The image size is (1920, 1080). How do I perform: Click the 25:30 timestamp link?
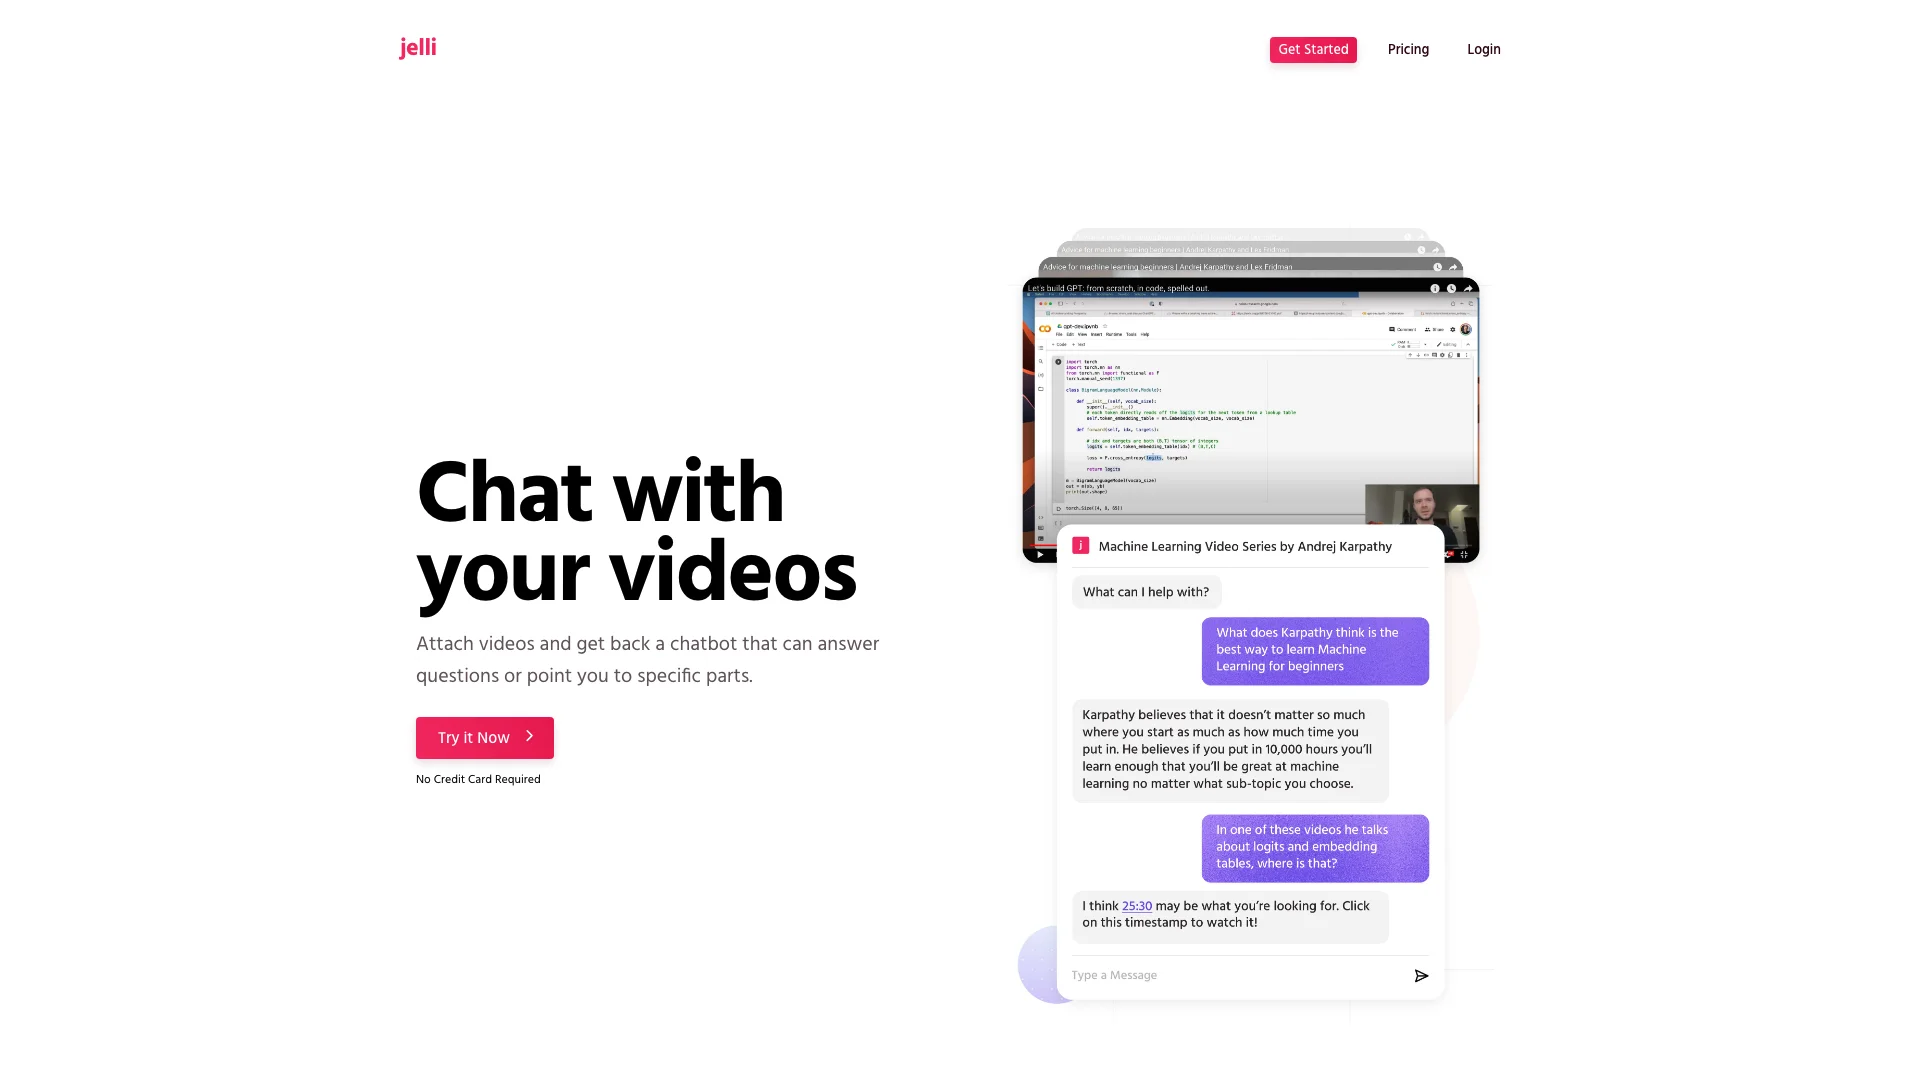tap(1137, 906)
